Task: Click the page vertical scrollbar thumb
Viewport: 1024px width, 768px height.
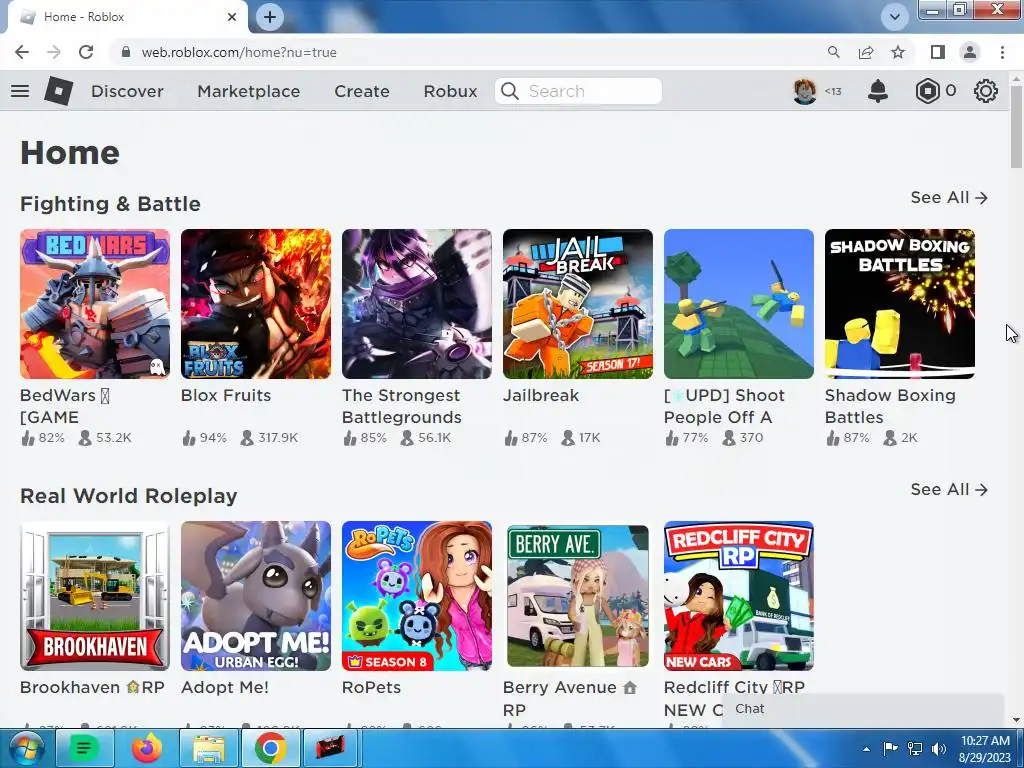Action: click(x=1016, y=126)
